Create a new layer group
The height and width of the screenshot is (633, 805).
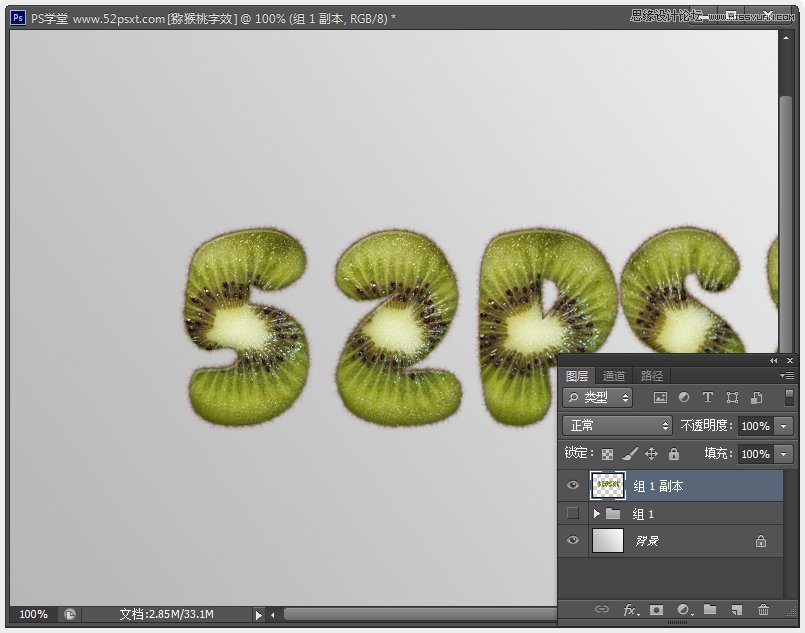pyautogui.click(x=710, y=609)
